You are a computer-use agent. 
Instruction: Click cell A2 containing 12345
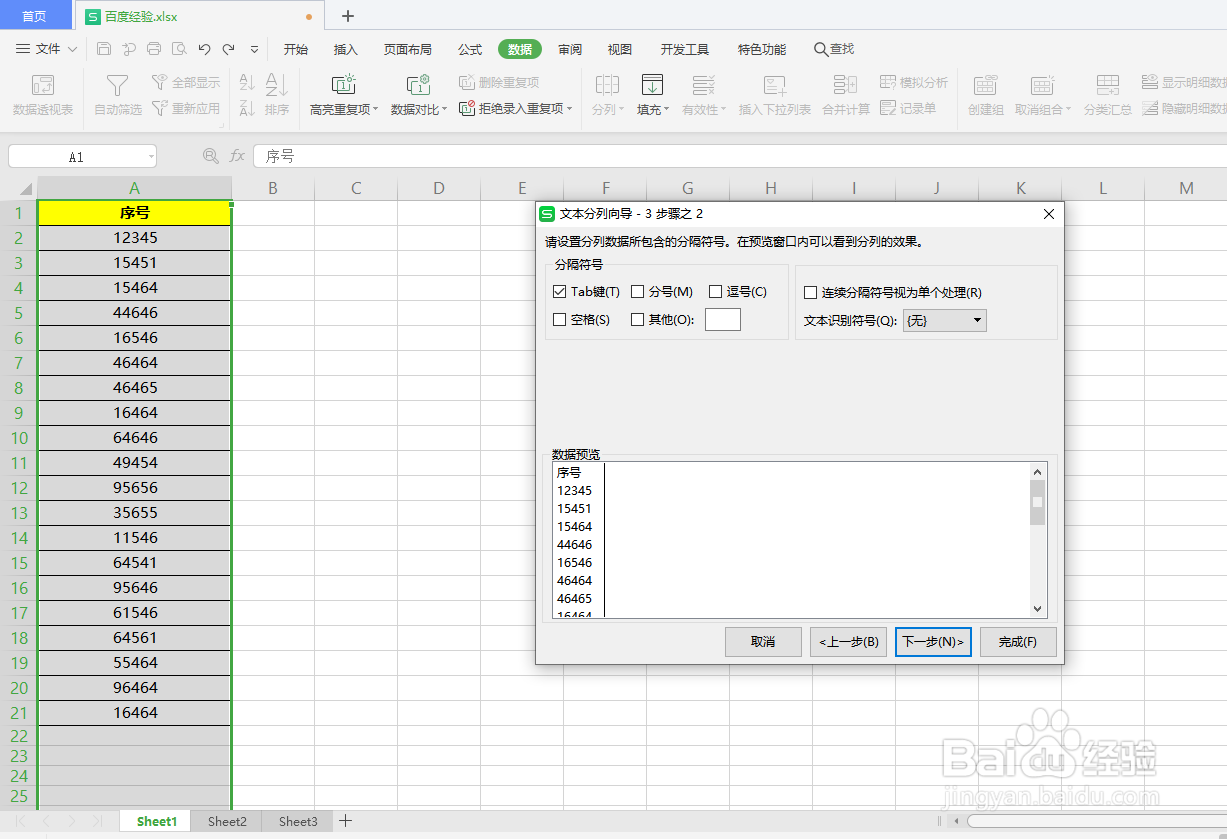pos(135,238)
